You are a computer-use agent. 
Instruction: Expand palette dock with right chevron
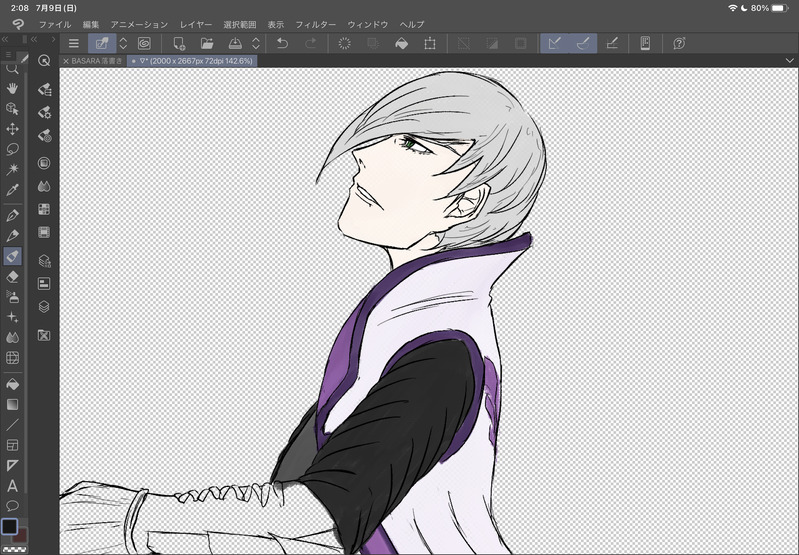(53, 39)
